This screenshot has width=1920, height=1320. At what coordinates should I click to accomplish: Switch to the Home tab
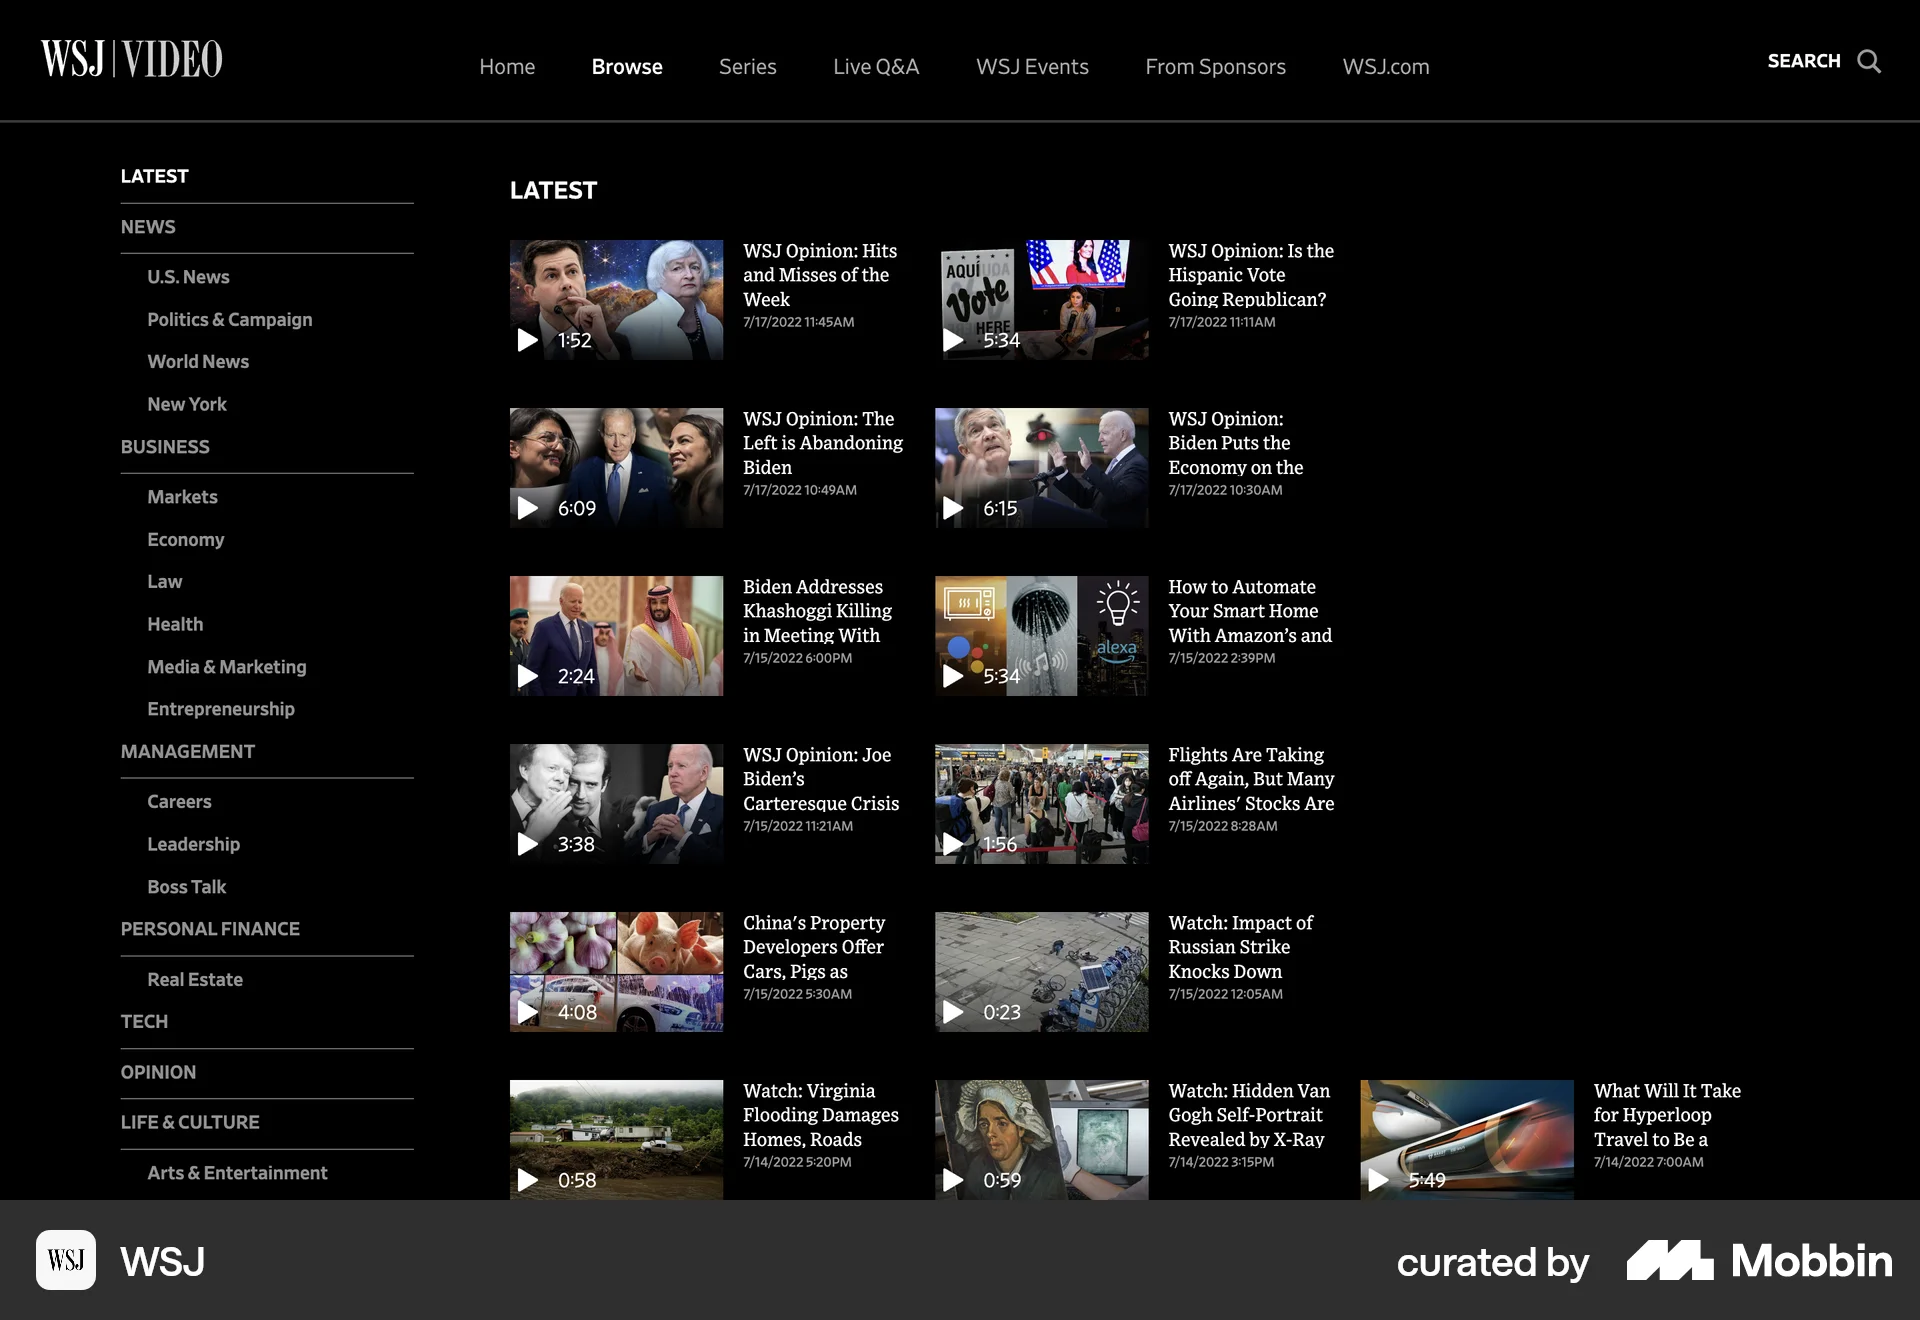tap(507, 66)
